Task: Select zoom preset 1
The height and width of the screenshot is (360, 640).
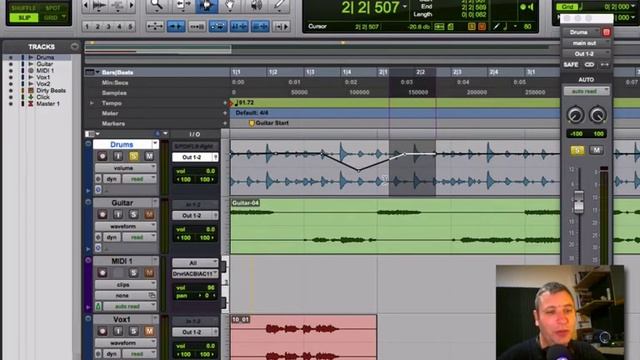Action: tap(87, 27)
